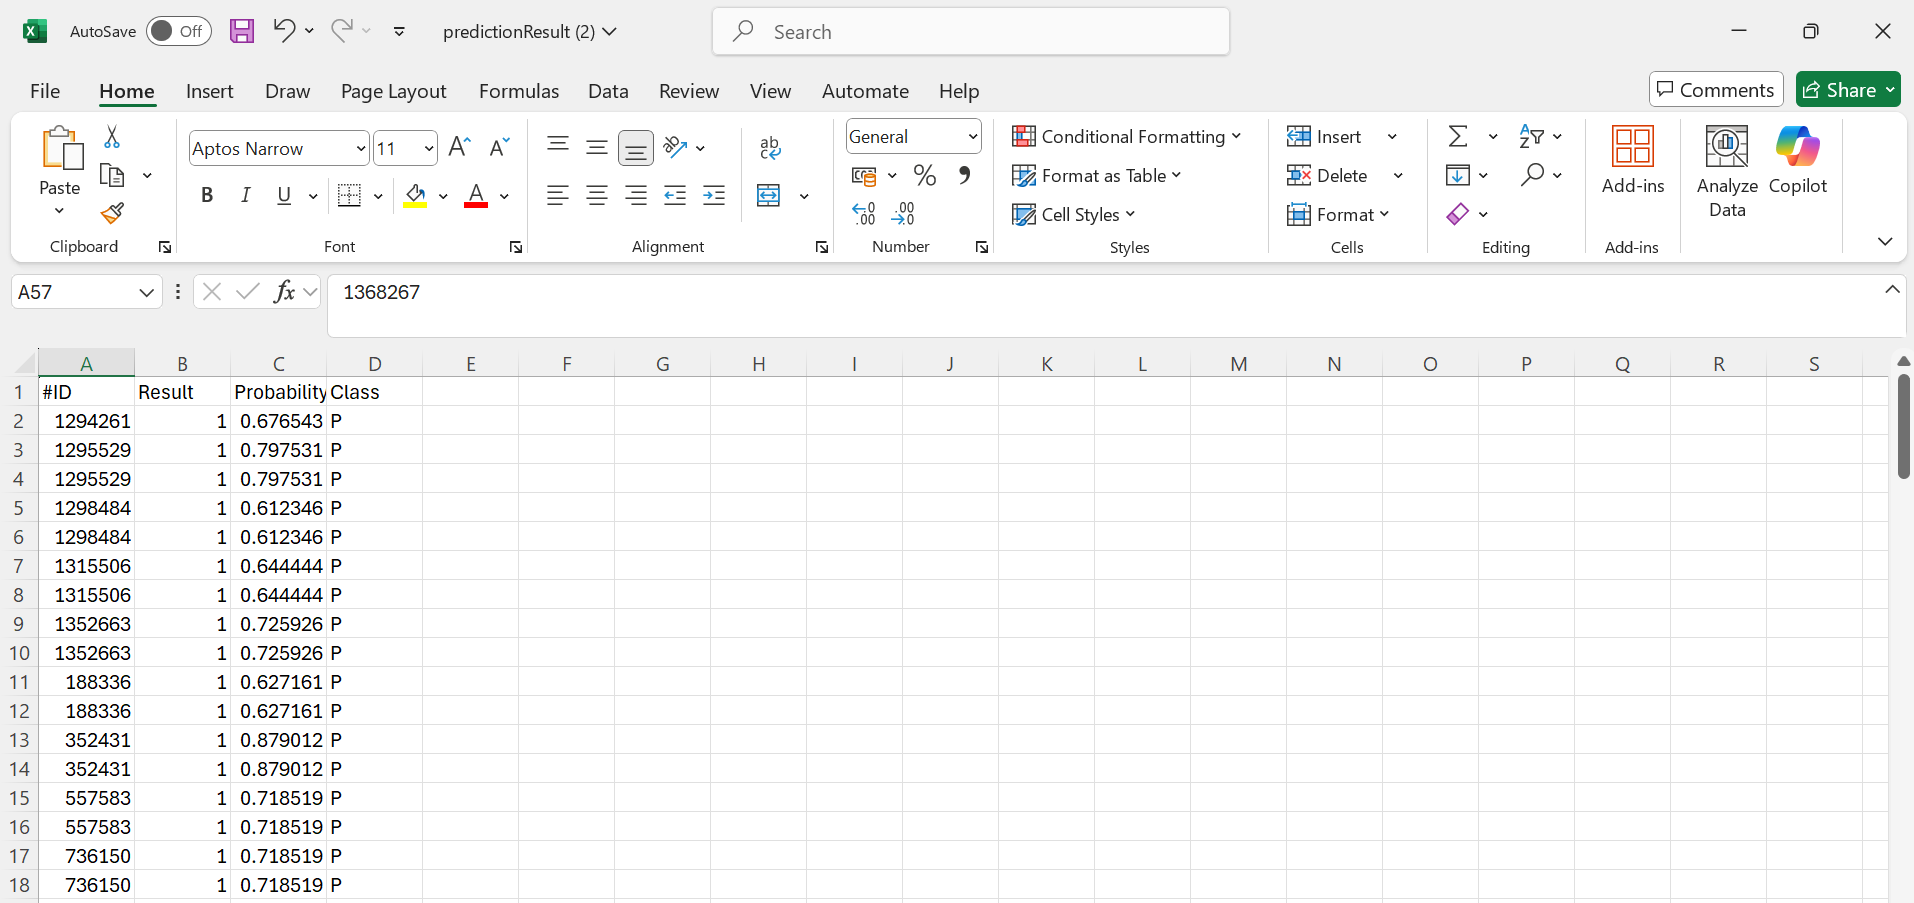Click the AutoSum sigma icon

[x=1458, y=136]
